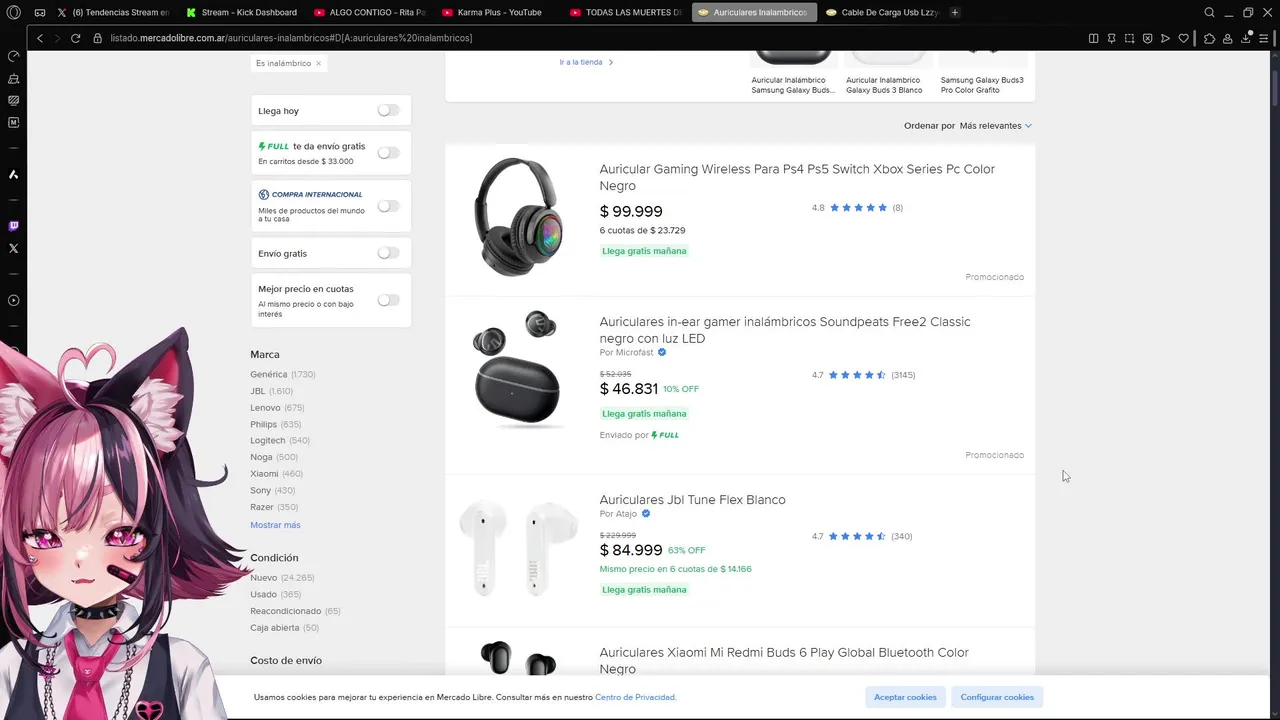The image size is (1280, 720).
Task: Go back using the browser back arrow
Action: (x=39, y=38)
